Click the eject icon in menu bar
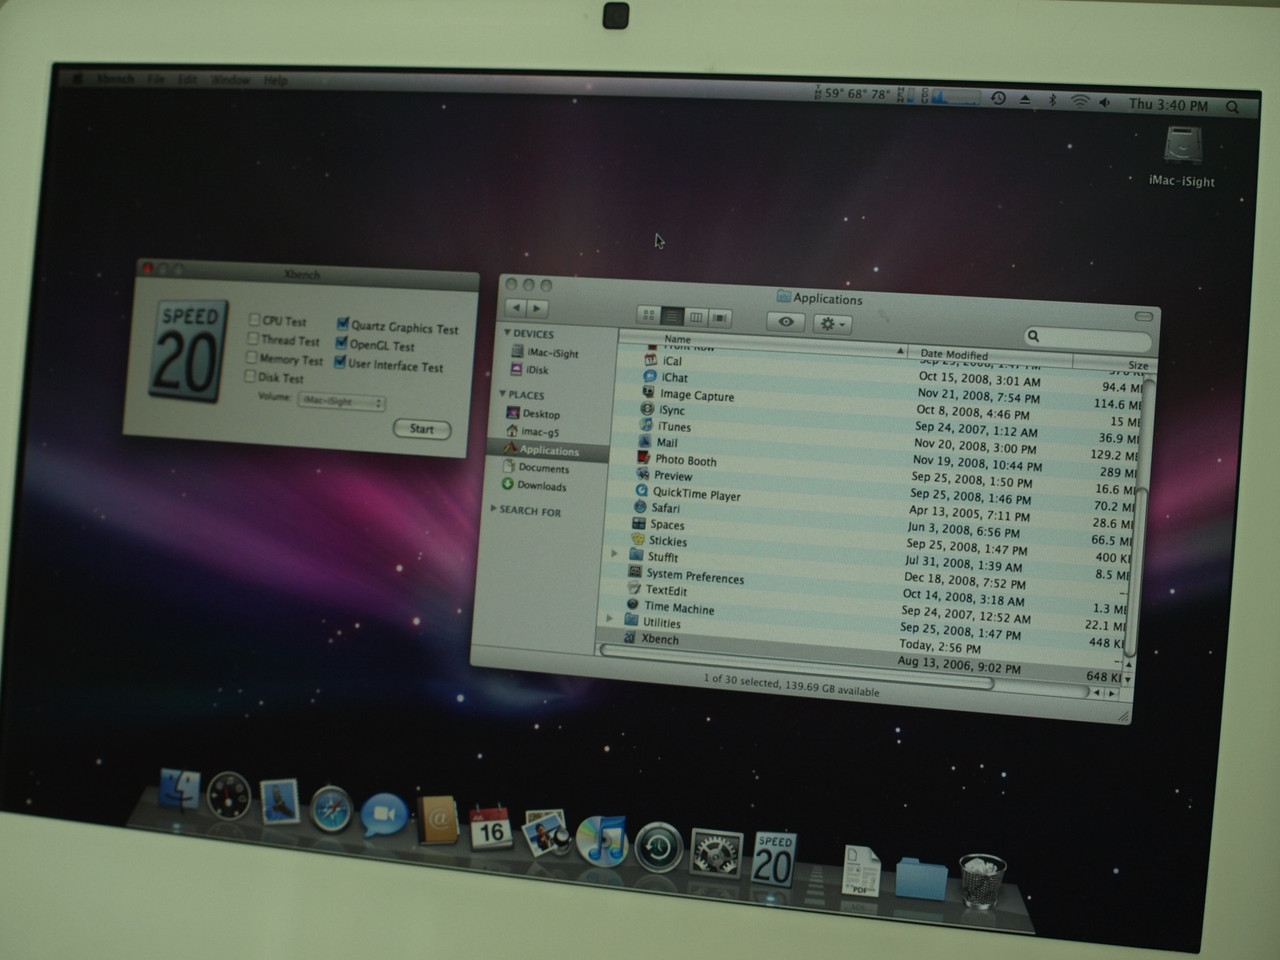 (x=1025, y=99)
